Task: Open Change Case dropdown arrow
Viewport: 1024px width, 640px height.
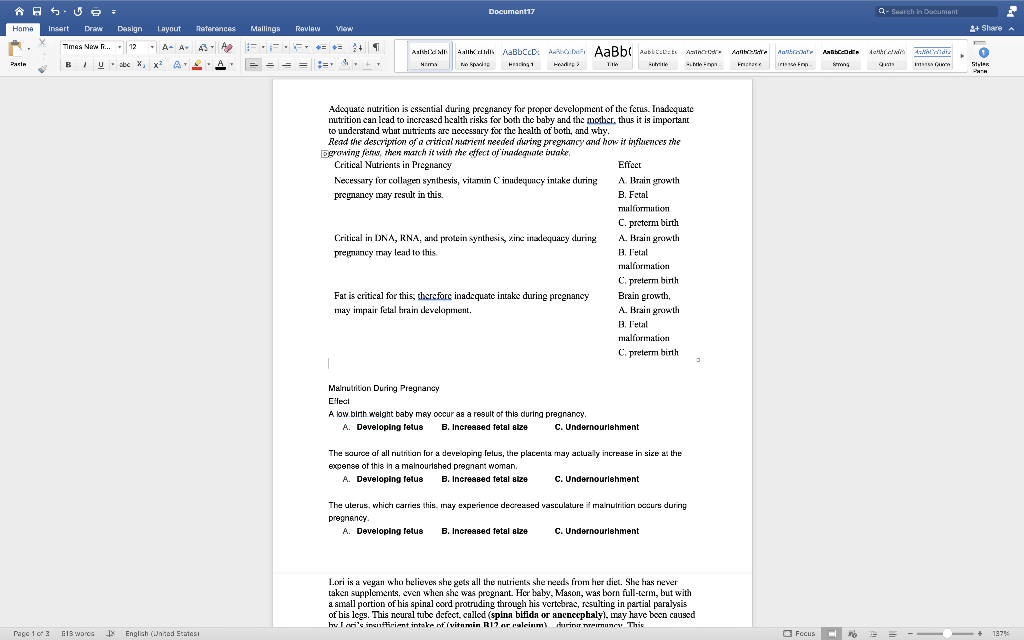Action: pyautogui.click(x=212, y=47)
